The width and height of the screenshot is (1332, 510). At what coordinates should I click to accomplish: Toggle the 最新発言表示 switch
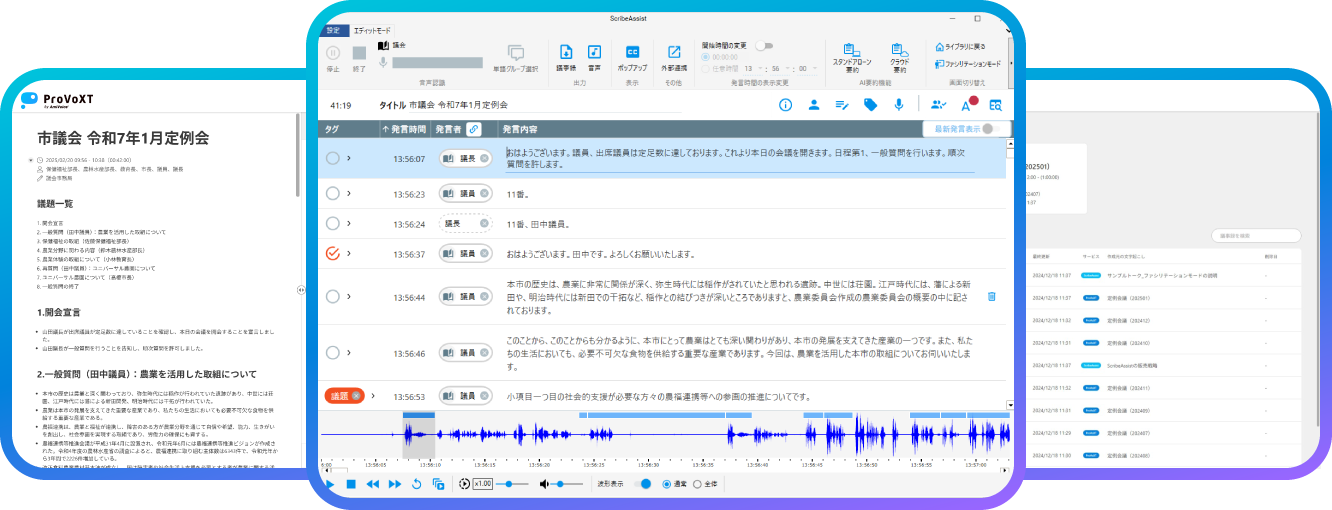click(990, 129)
